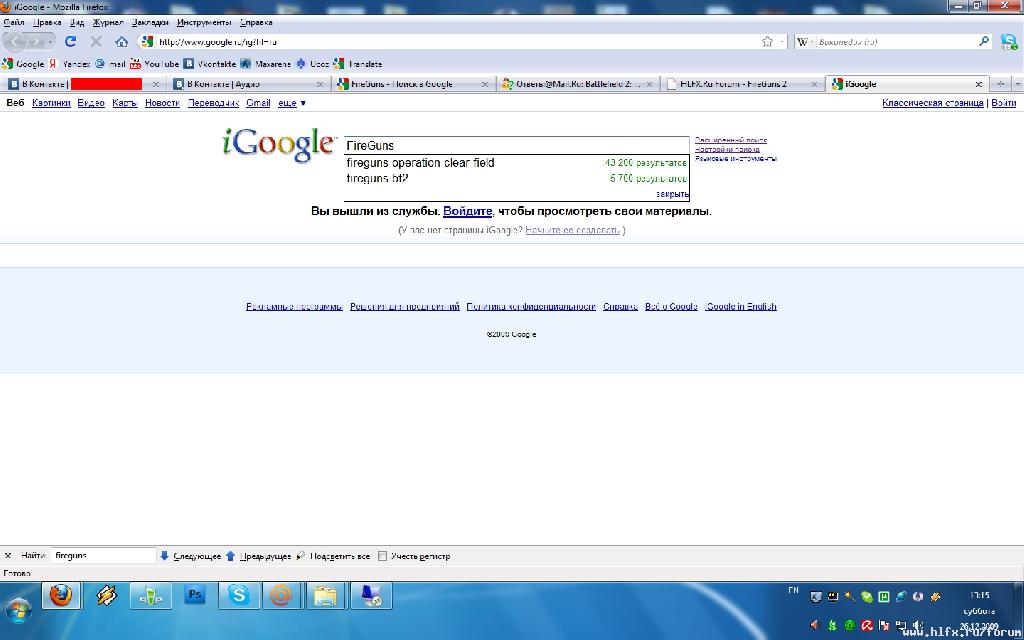Click the Gmail link
The image size is (1024, 640).
(258, 103)
